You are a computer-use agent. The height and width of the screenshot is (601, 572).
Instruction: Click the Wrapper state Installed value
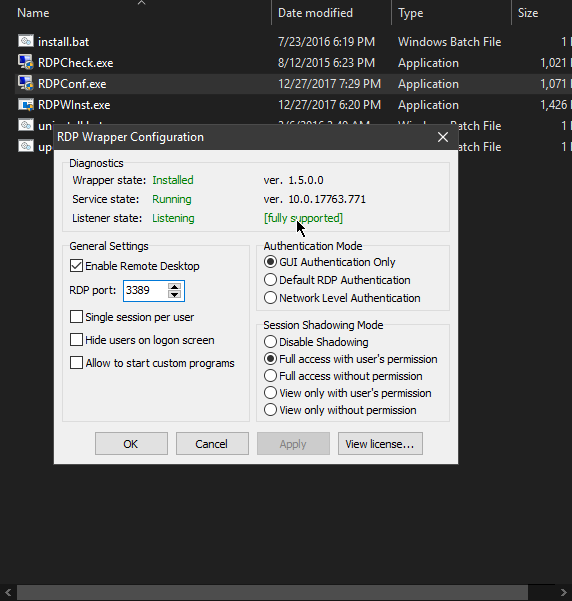click(173, 180)
